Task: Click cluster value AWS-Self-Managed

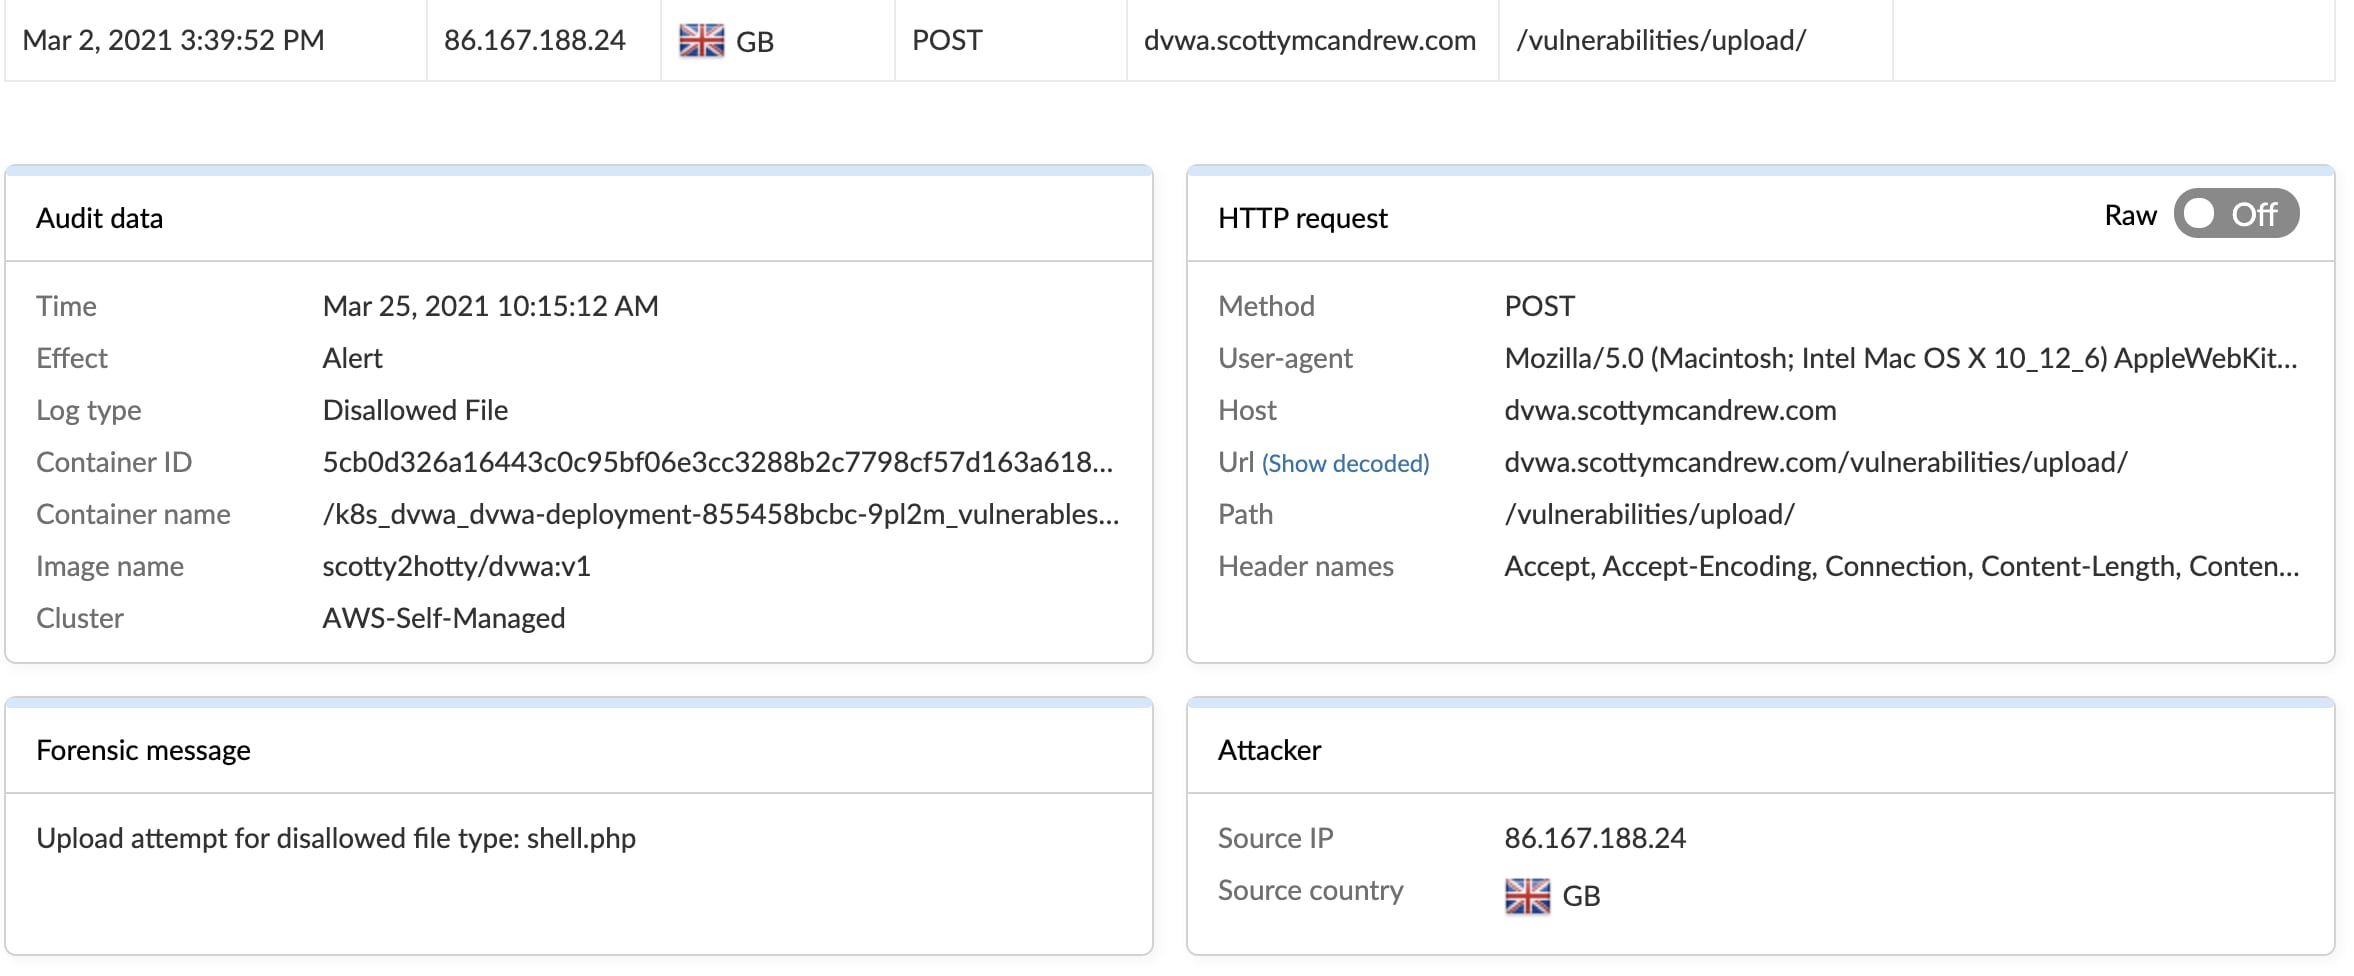Action: 444,618
